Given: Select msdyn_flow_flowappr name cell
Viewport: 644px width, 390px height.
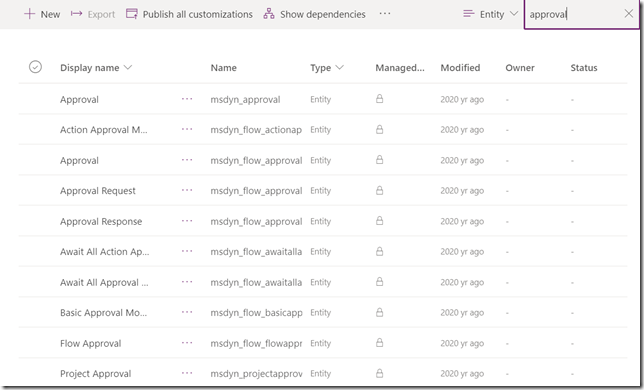Looking at the screenshot, I should coord(256,344).
